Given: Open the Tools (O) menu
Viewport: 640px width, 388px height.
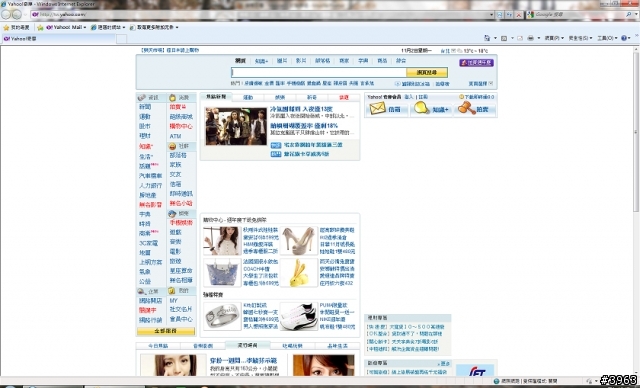Looking at the screenshot, I should click(x=607, y=38).
